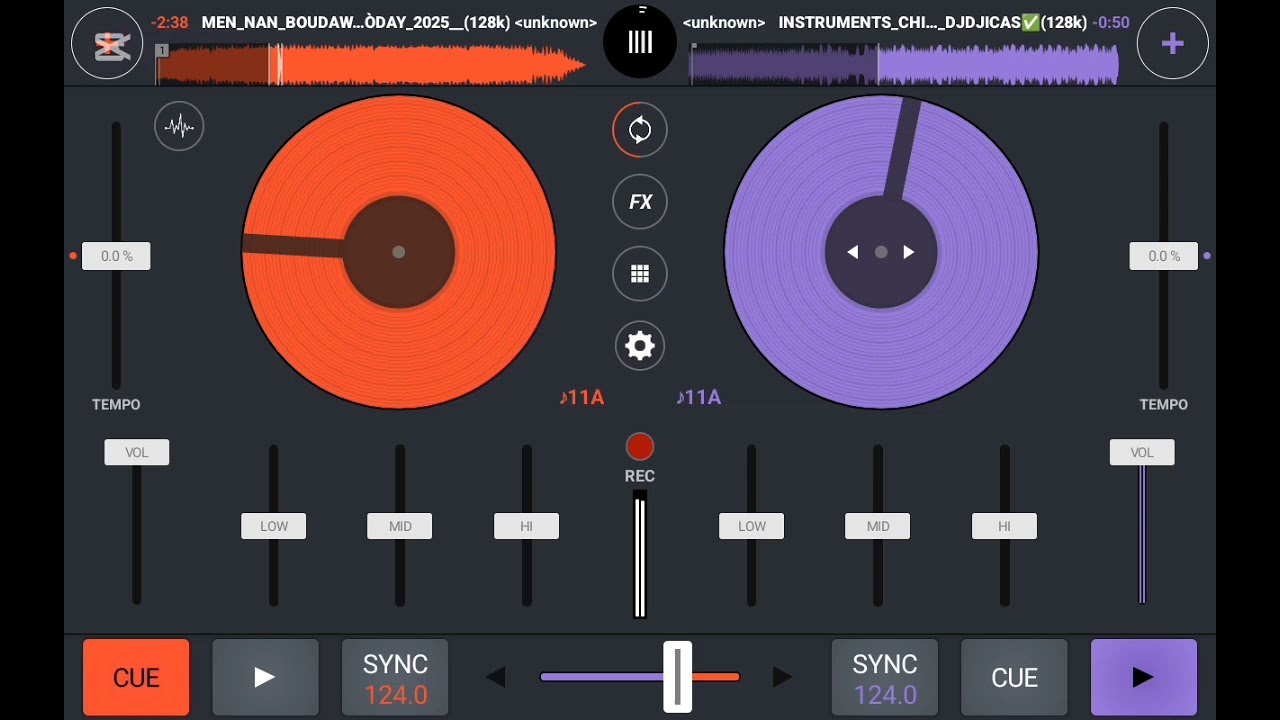
Task: Tap left deck key label 11A
Action: [582, 397]
